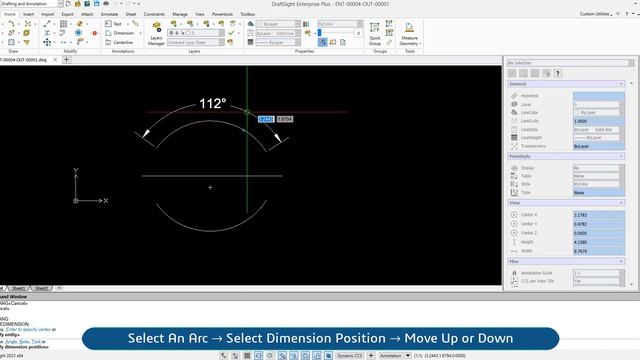Open the Manage ribbon tab
The image size is (640, 360).
point(180,14)
